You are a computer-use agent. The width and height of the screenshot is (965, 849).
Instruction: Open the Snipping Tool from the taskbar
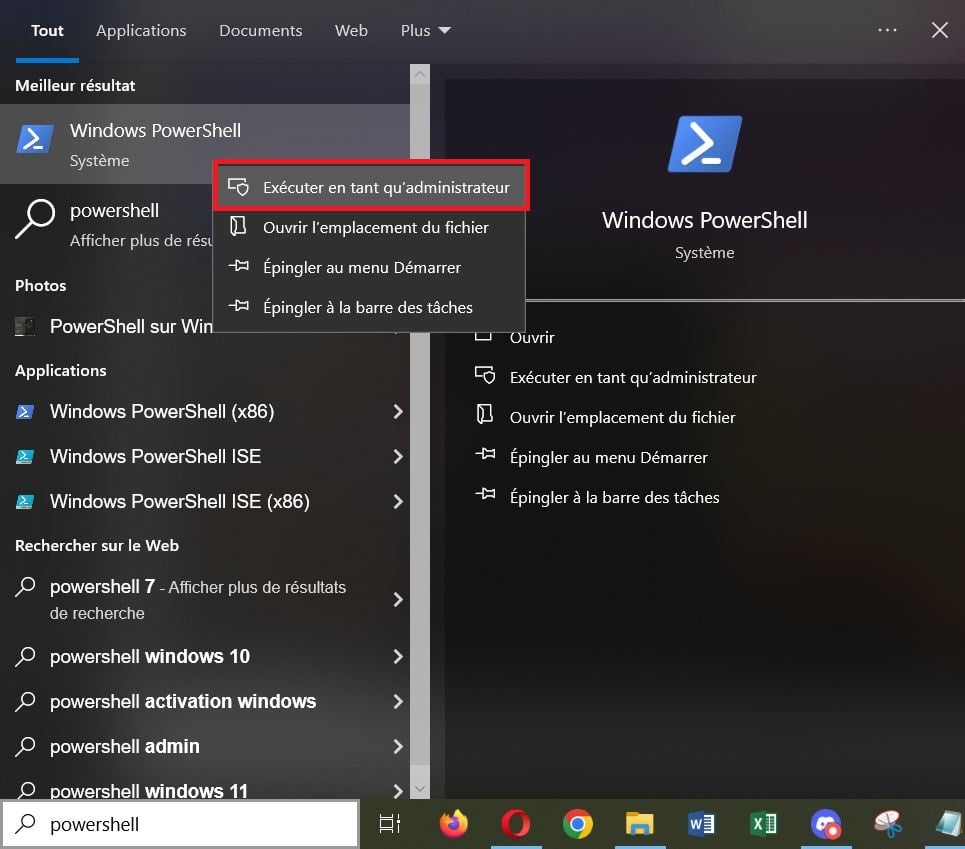click(887, 823)
